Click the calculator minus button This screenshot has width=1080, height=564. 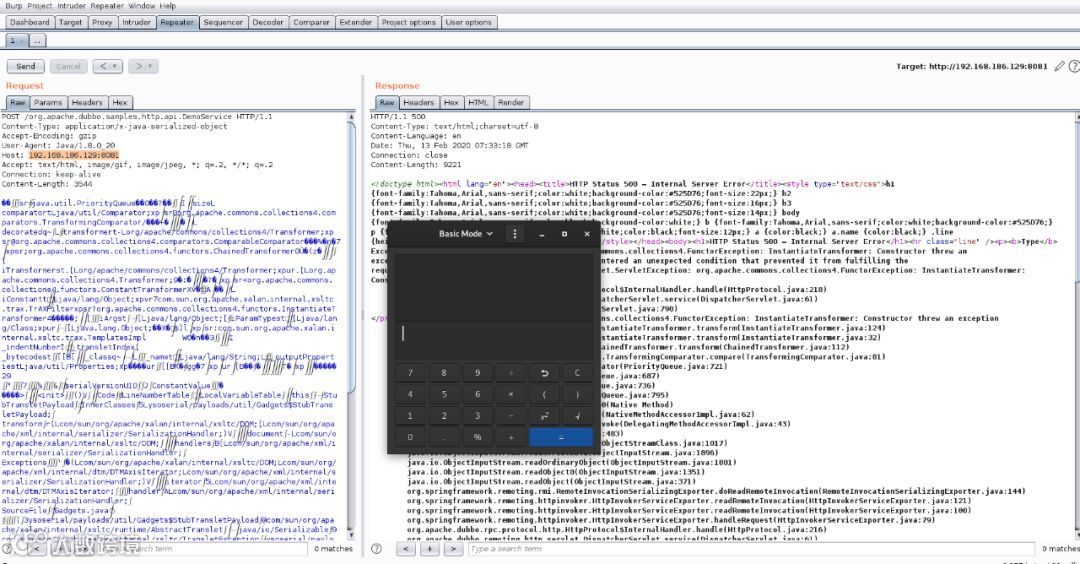pyautogui.click(x=511, y=416)
